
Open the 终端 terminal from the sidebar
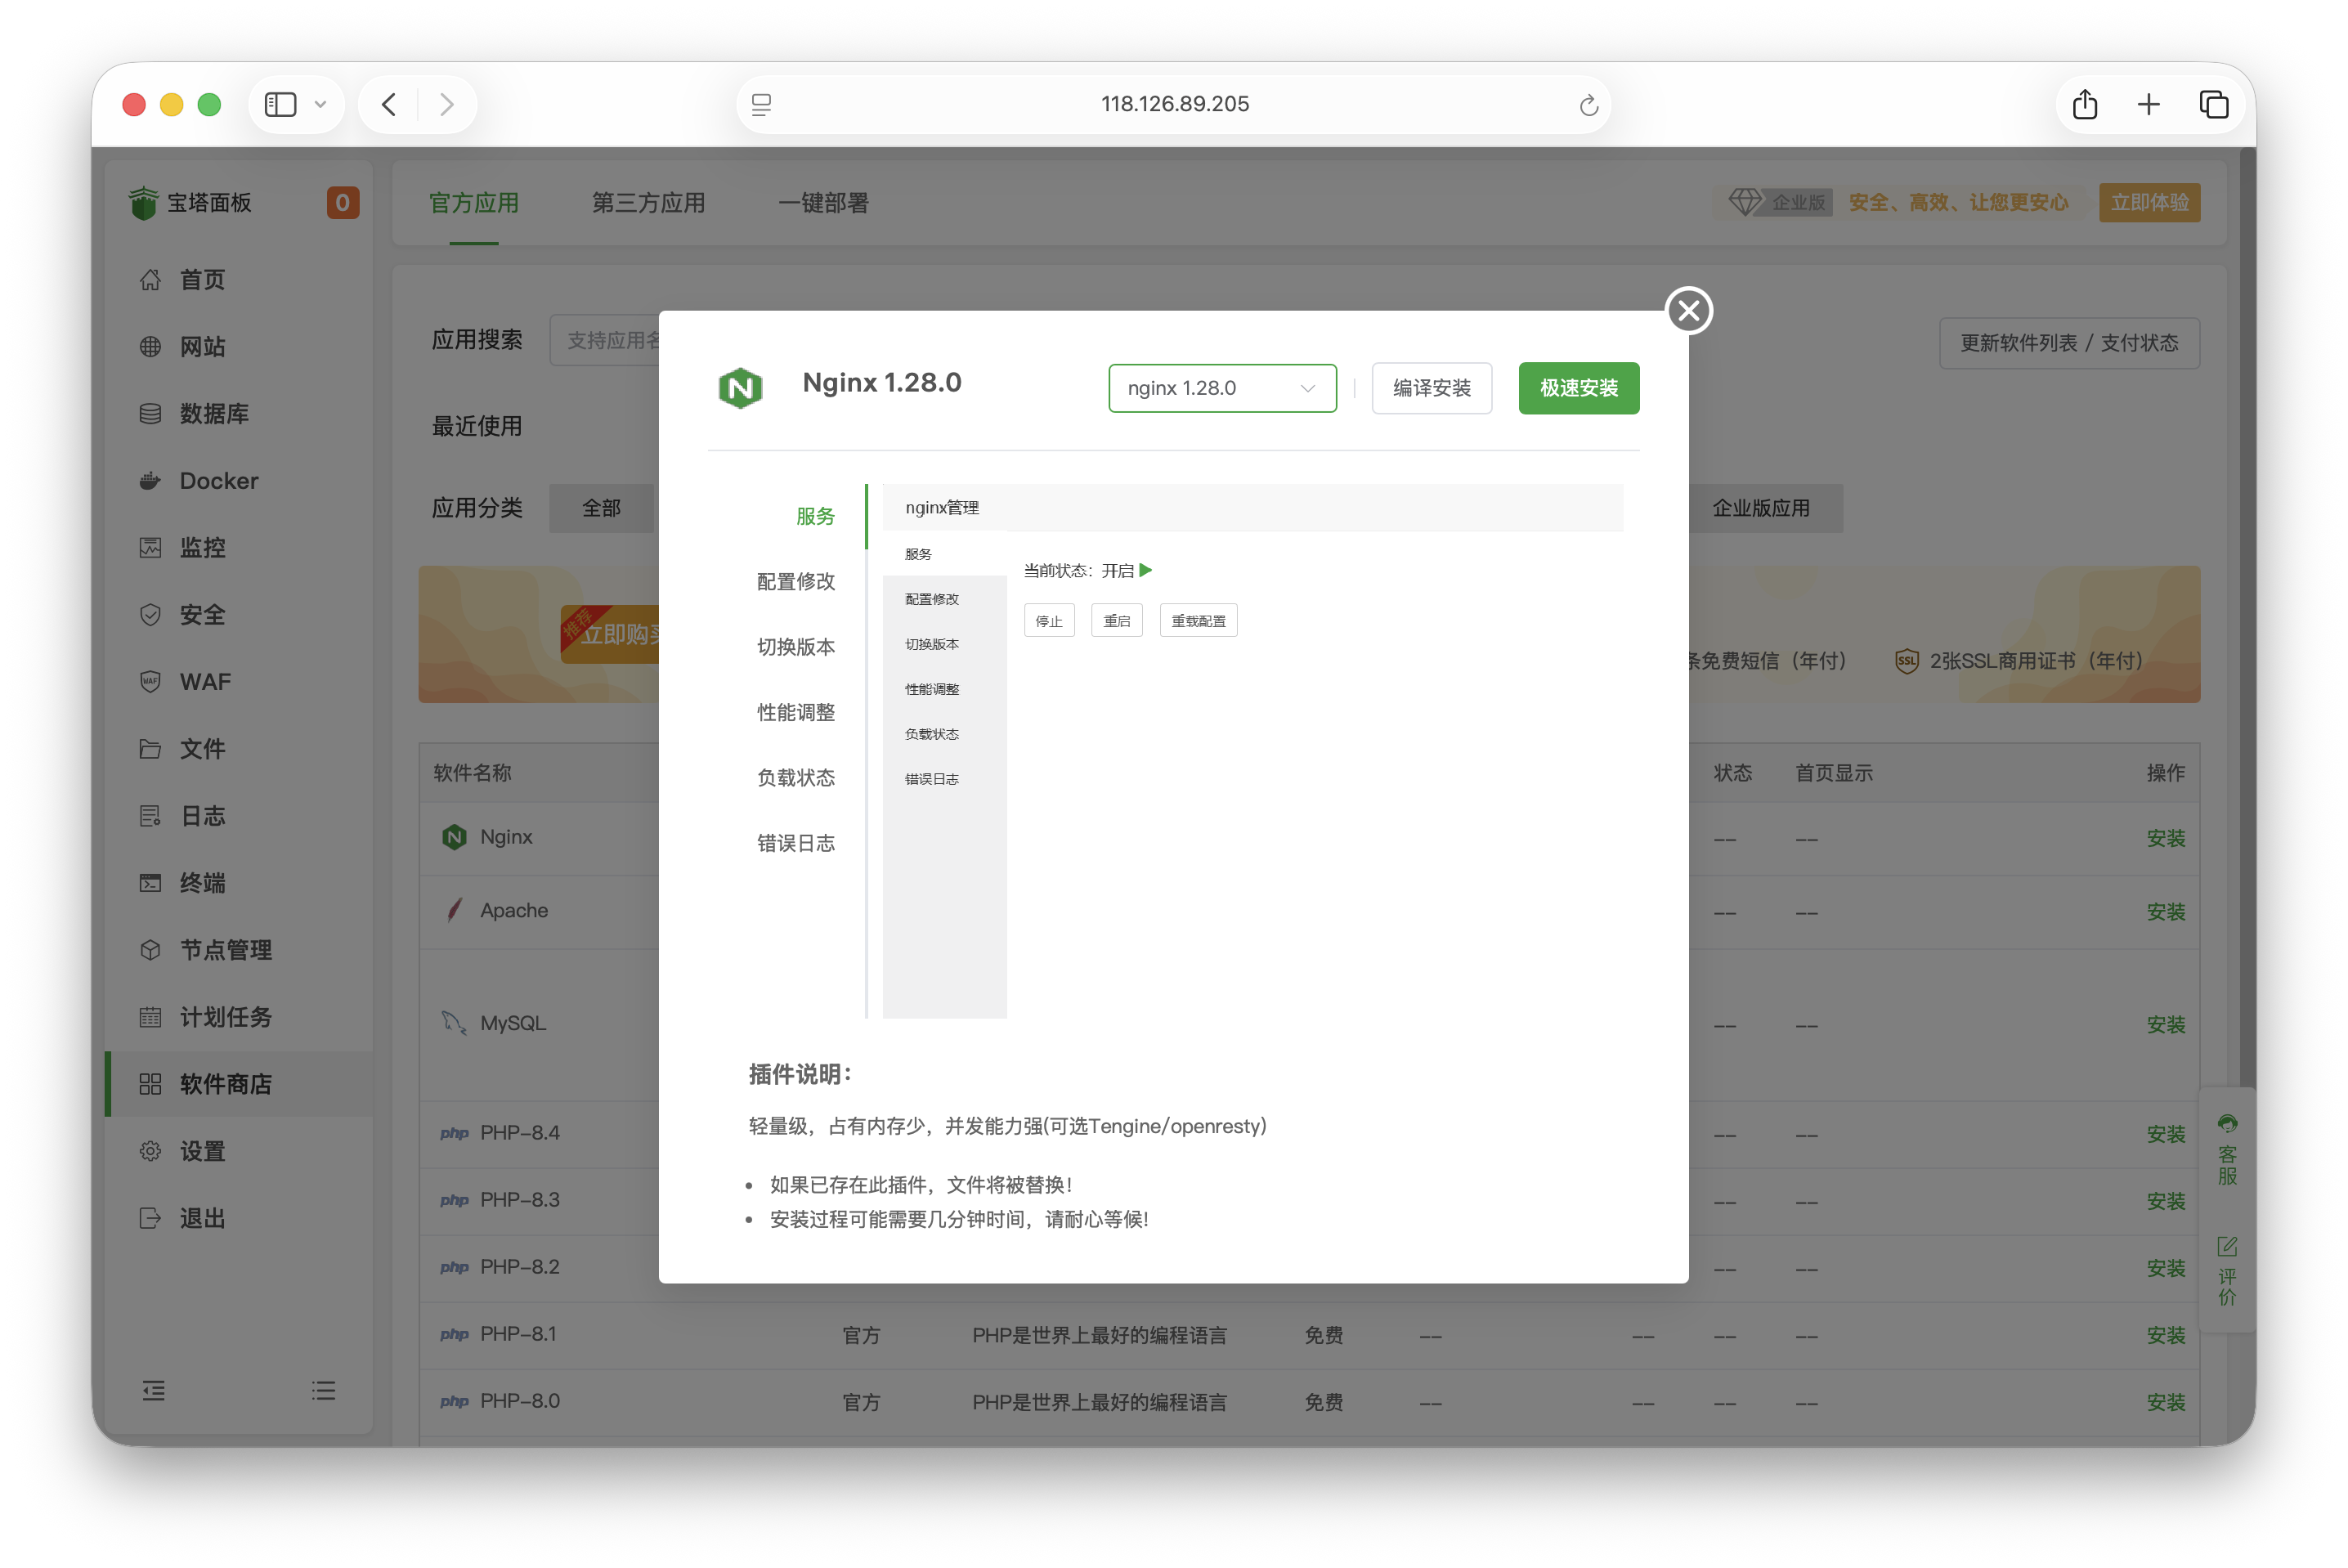pos(202,883)
